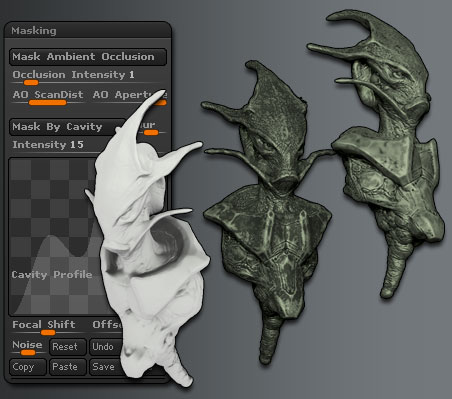Click the Noise slider

coord(28,348)
